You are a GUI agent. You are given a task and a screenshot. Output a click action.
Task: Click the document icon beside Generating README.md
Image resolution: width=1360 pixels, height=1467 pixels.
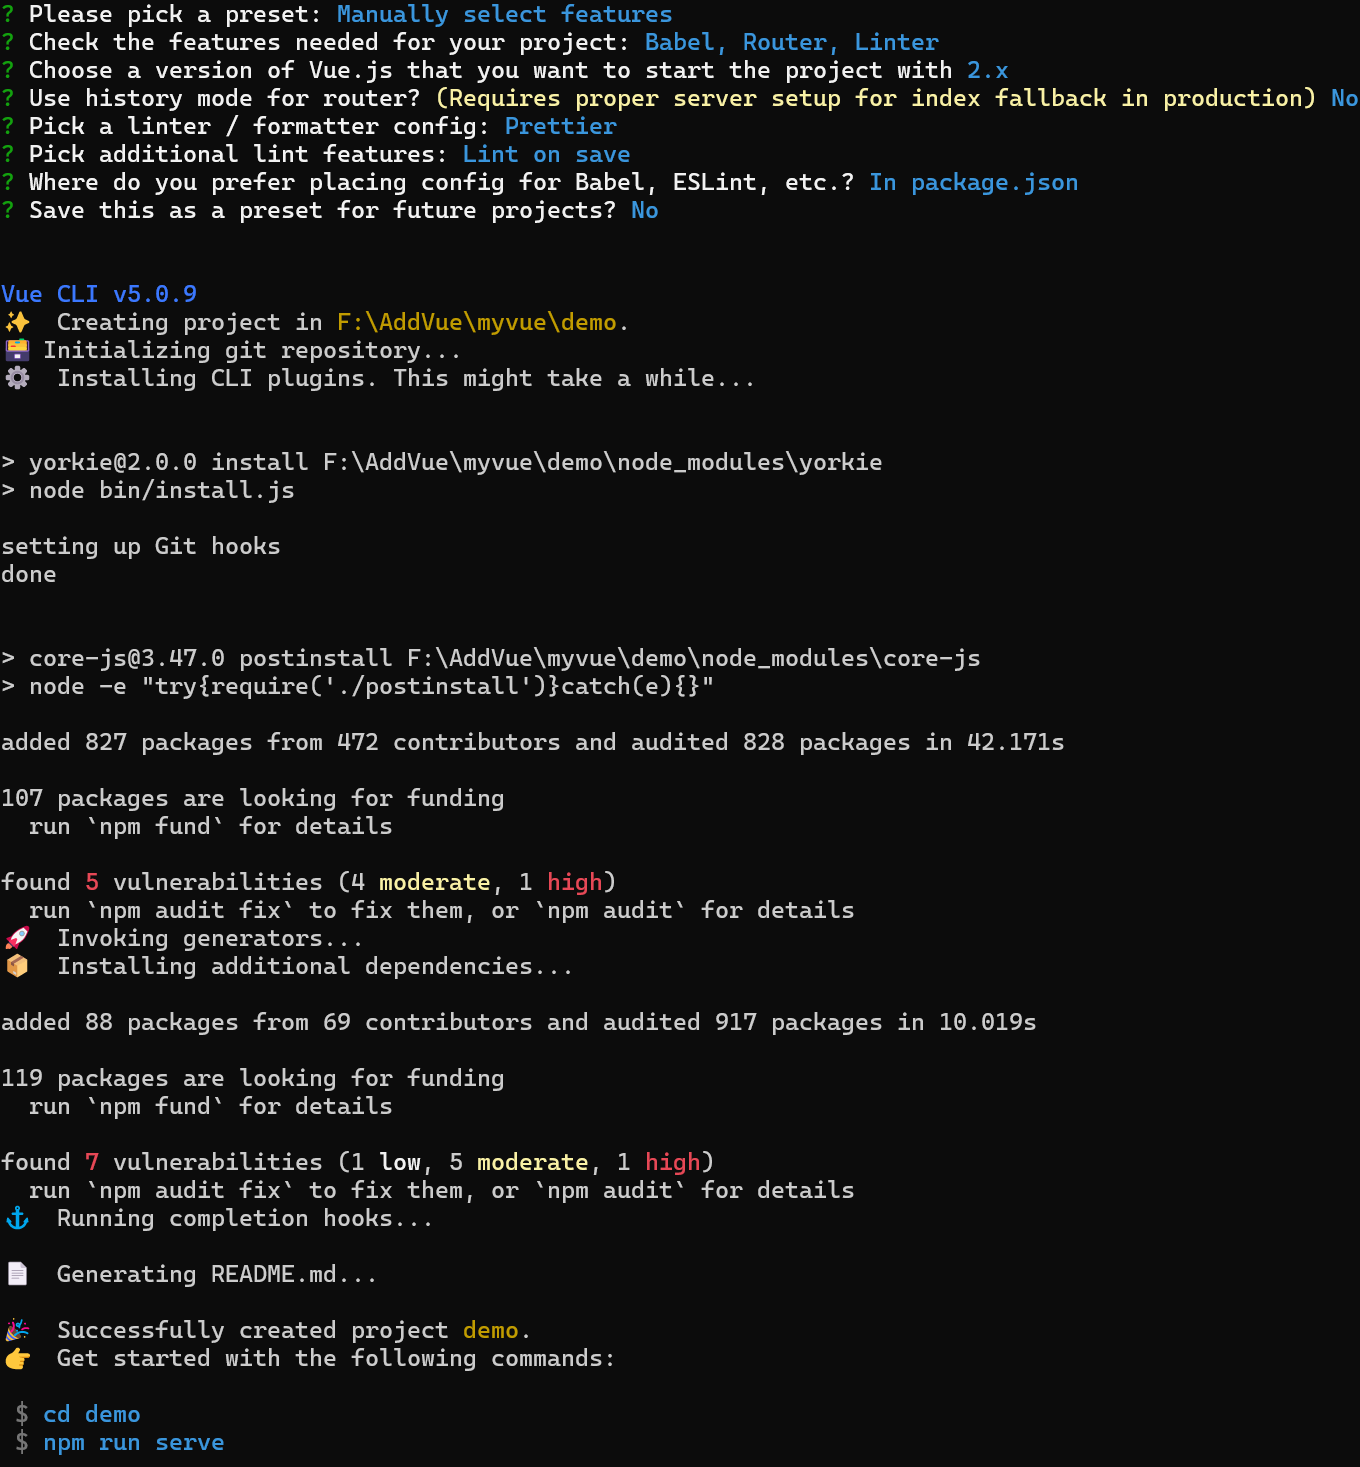pyautogui.click(x=17, y=1274)
